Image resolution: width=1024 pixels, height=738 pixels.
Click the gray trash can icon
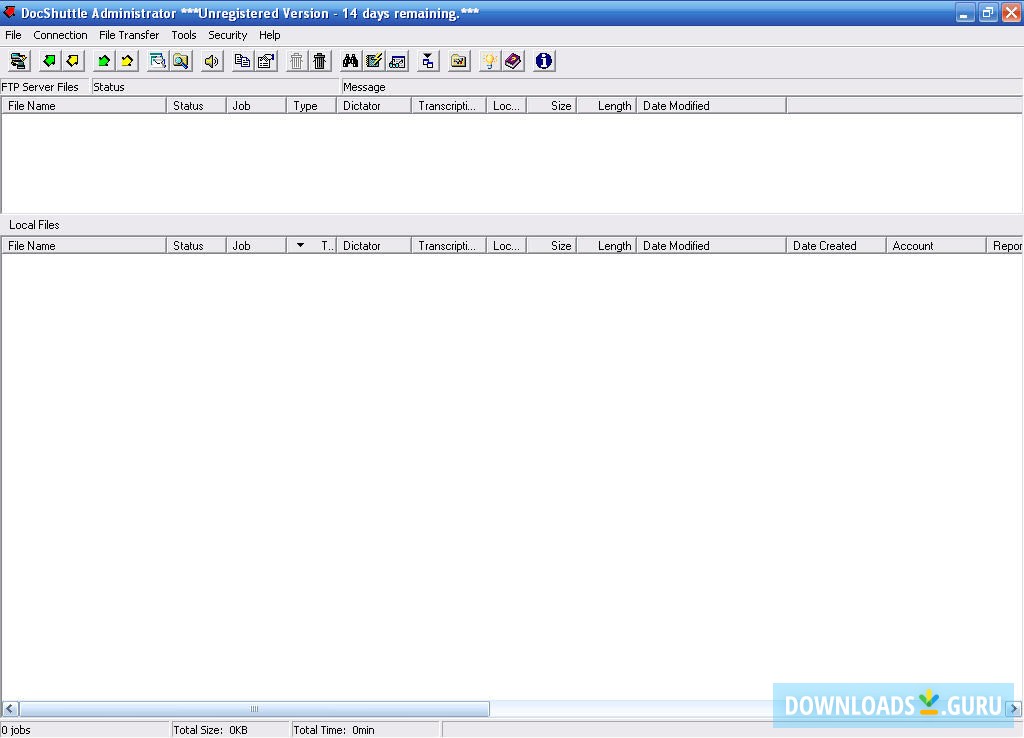click(296, 61)
